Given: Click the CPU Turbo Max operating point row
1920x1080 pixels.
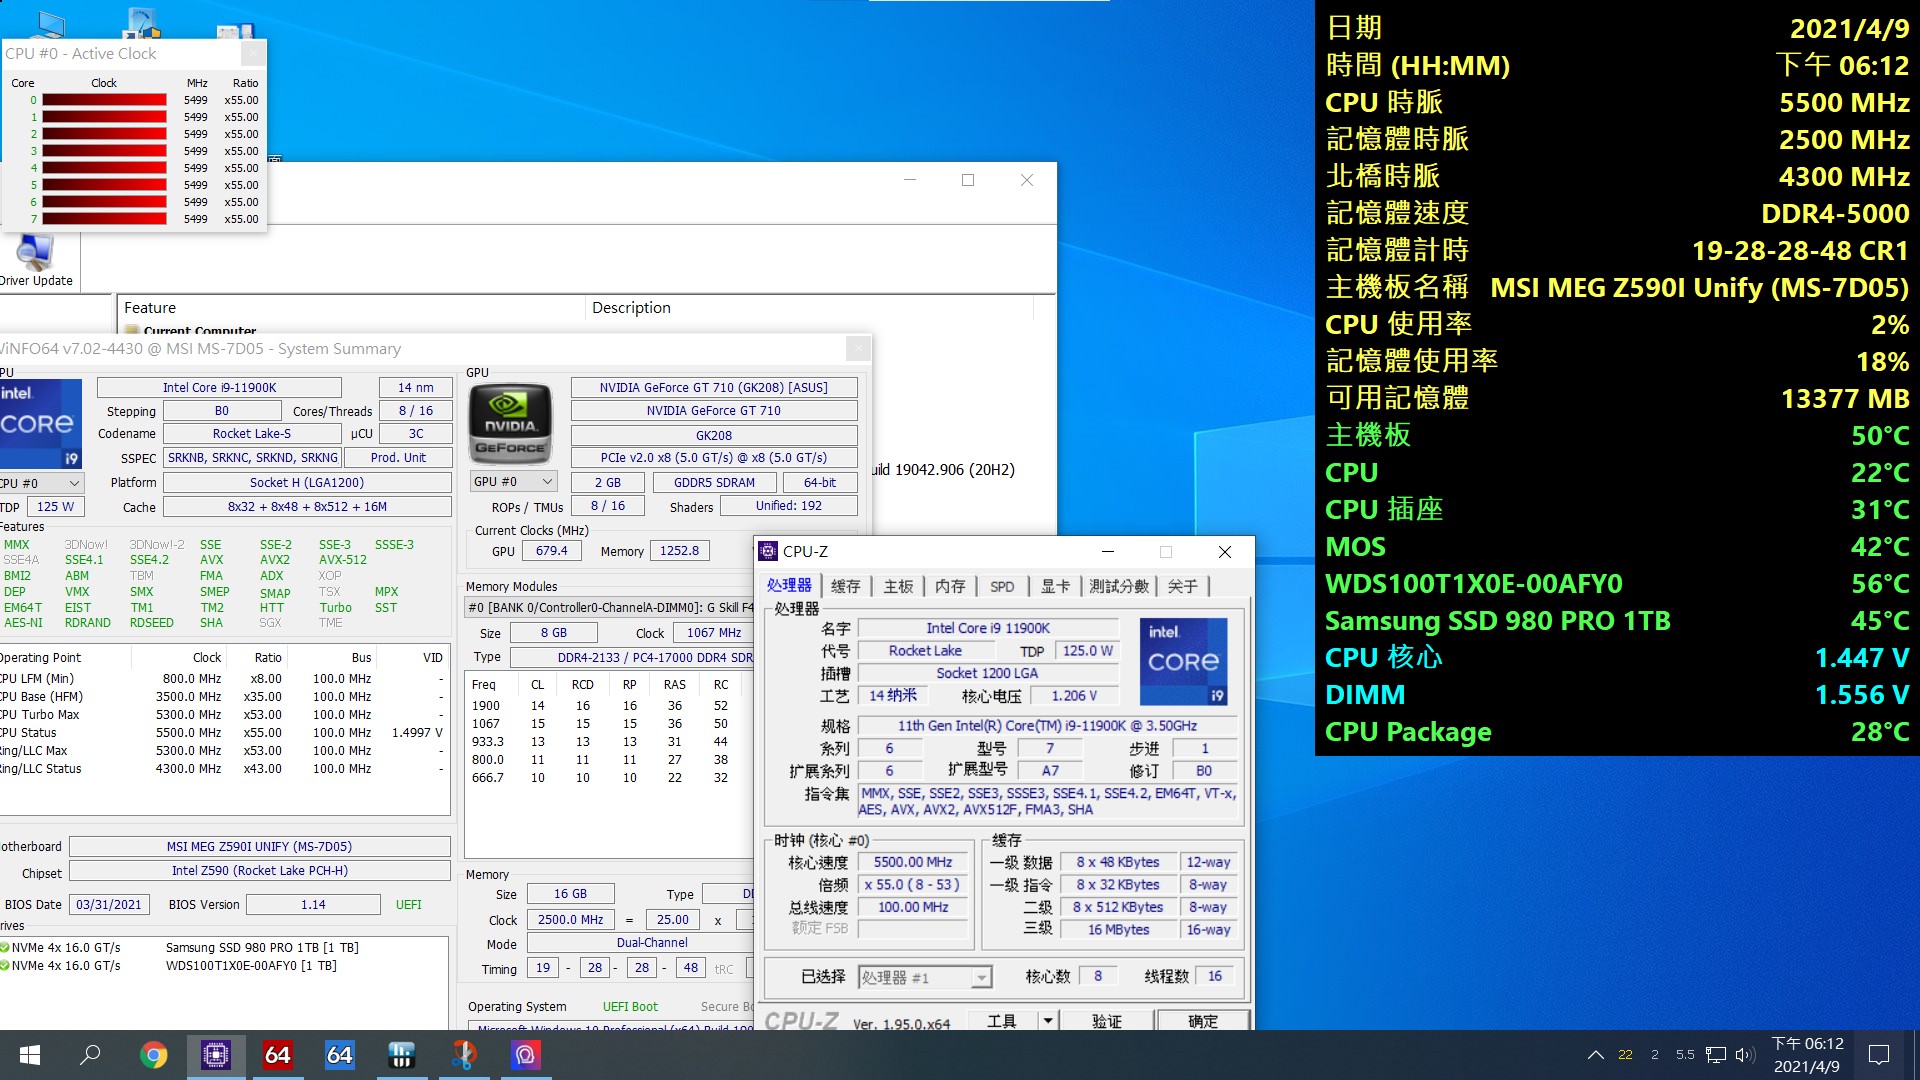Looking at the screenshot, I should click(222, 714).
